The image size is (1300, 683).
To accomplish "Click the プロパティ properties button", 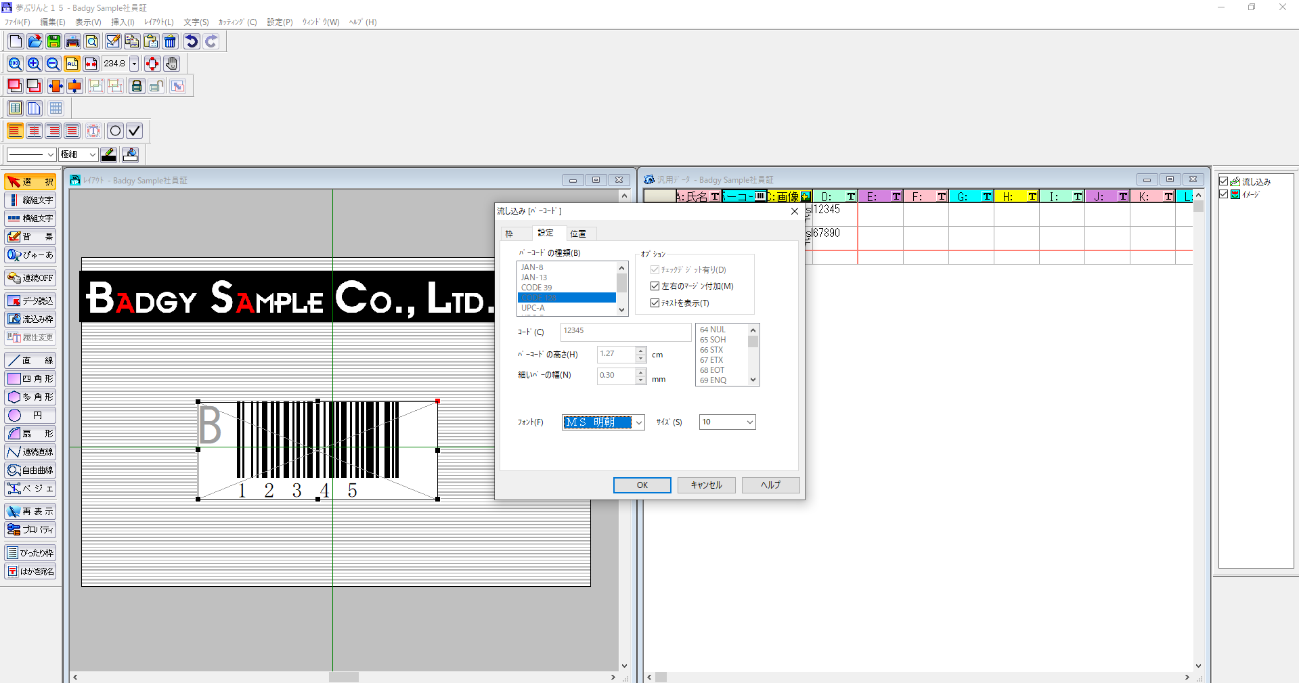I will click(30, 530).
